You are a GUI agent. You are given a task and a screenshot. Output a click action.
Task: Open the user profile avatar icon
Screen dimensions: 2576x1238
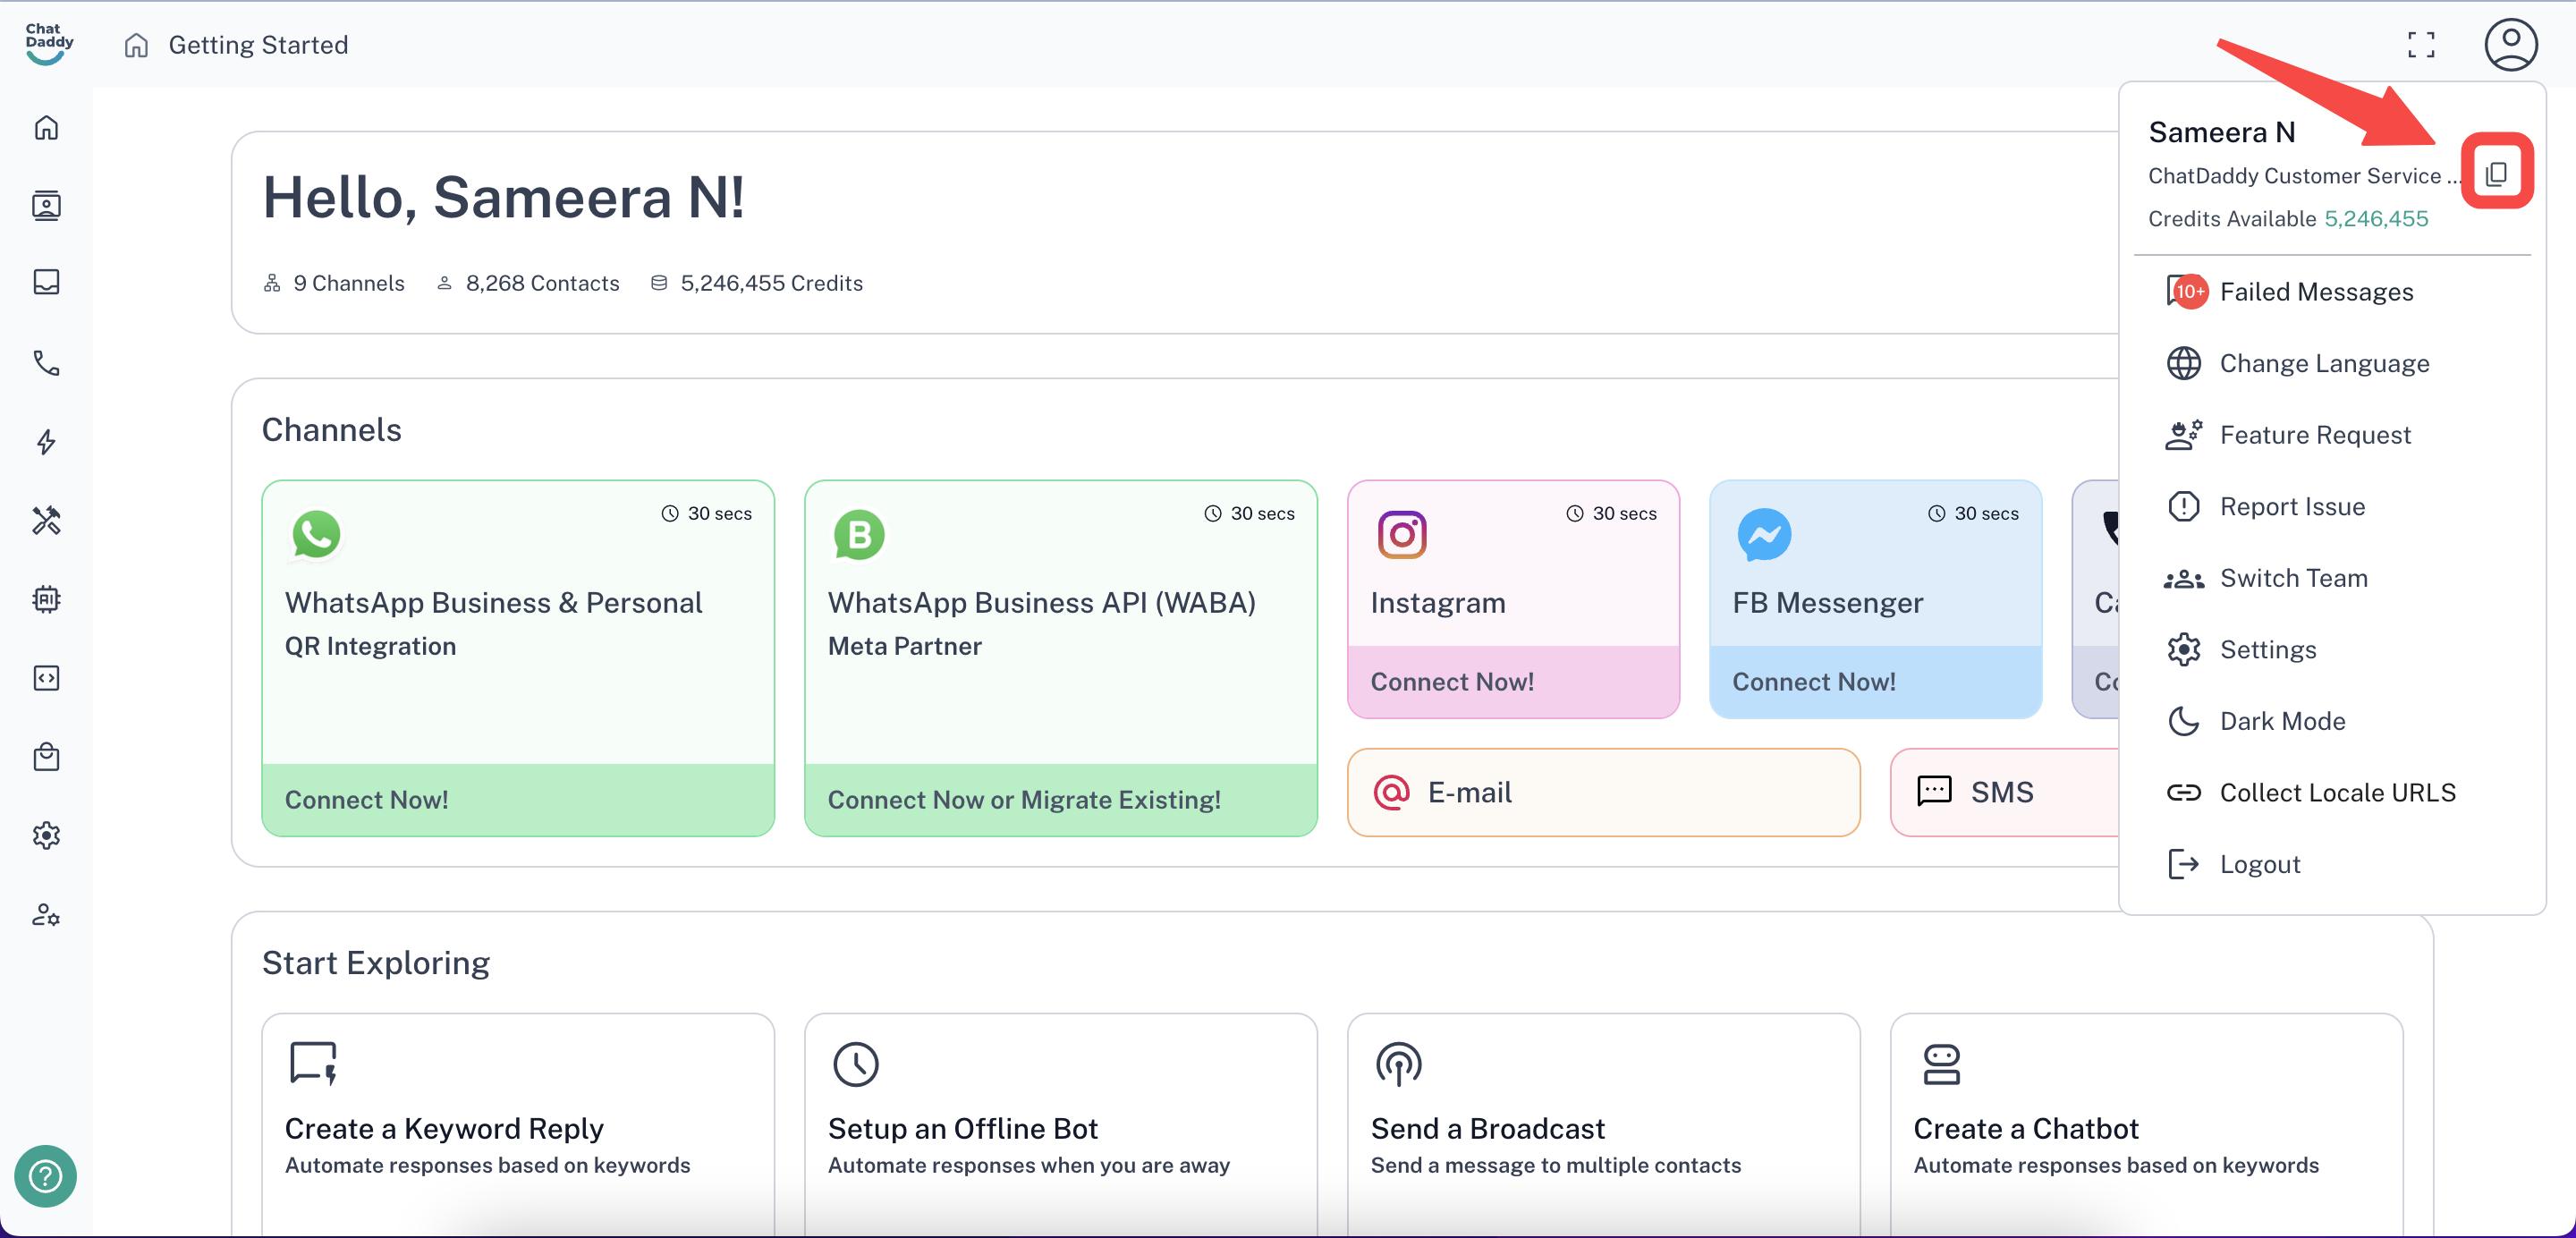(x=2510, y=45)
